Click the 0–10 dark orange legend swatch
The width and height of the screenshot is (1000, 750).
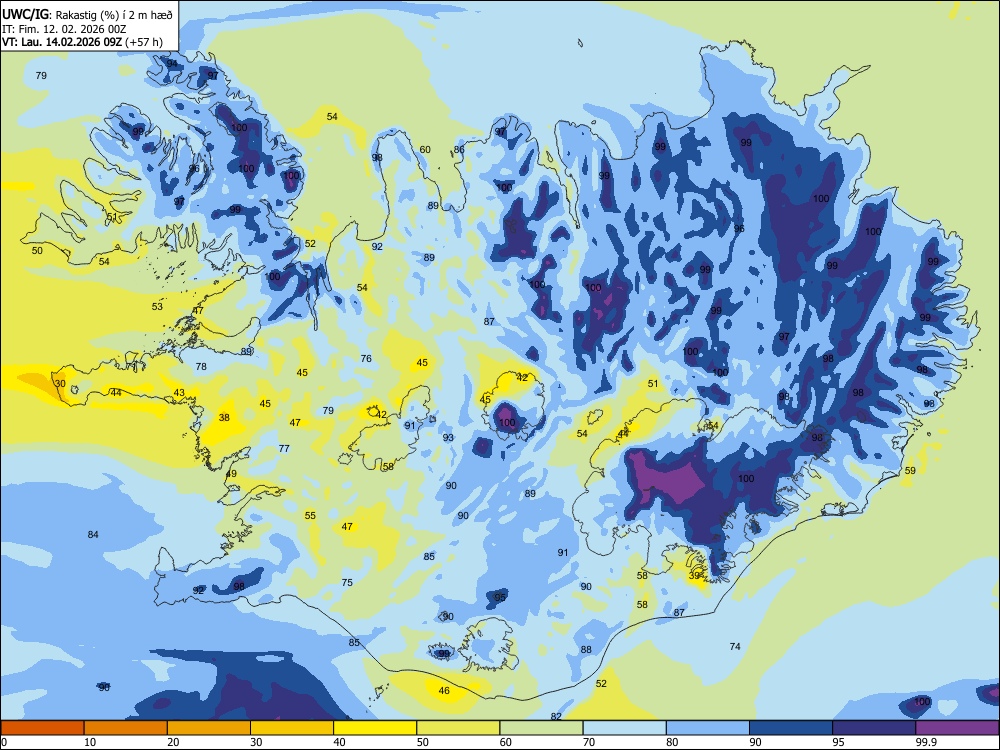(x=42, y=728)
